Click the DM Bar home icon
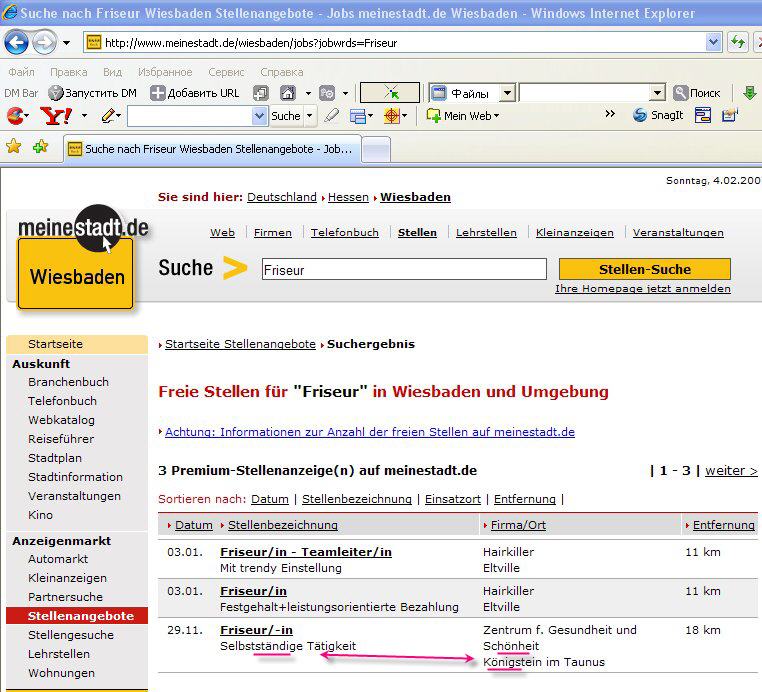Viewport: 762px width, 692px height. click(x=288, y=93)
